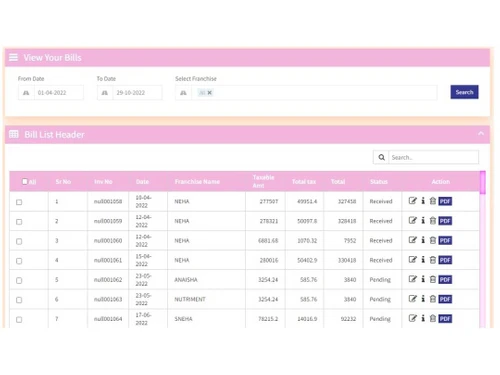This screenshot has width=500, height=375.
Task: Click the blue Search button
Action: tap(464, 92)
